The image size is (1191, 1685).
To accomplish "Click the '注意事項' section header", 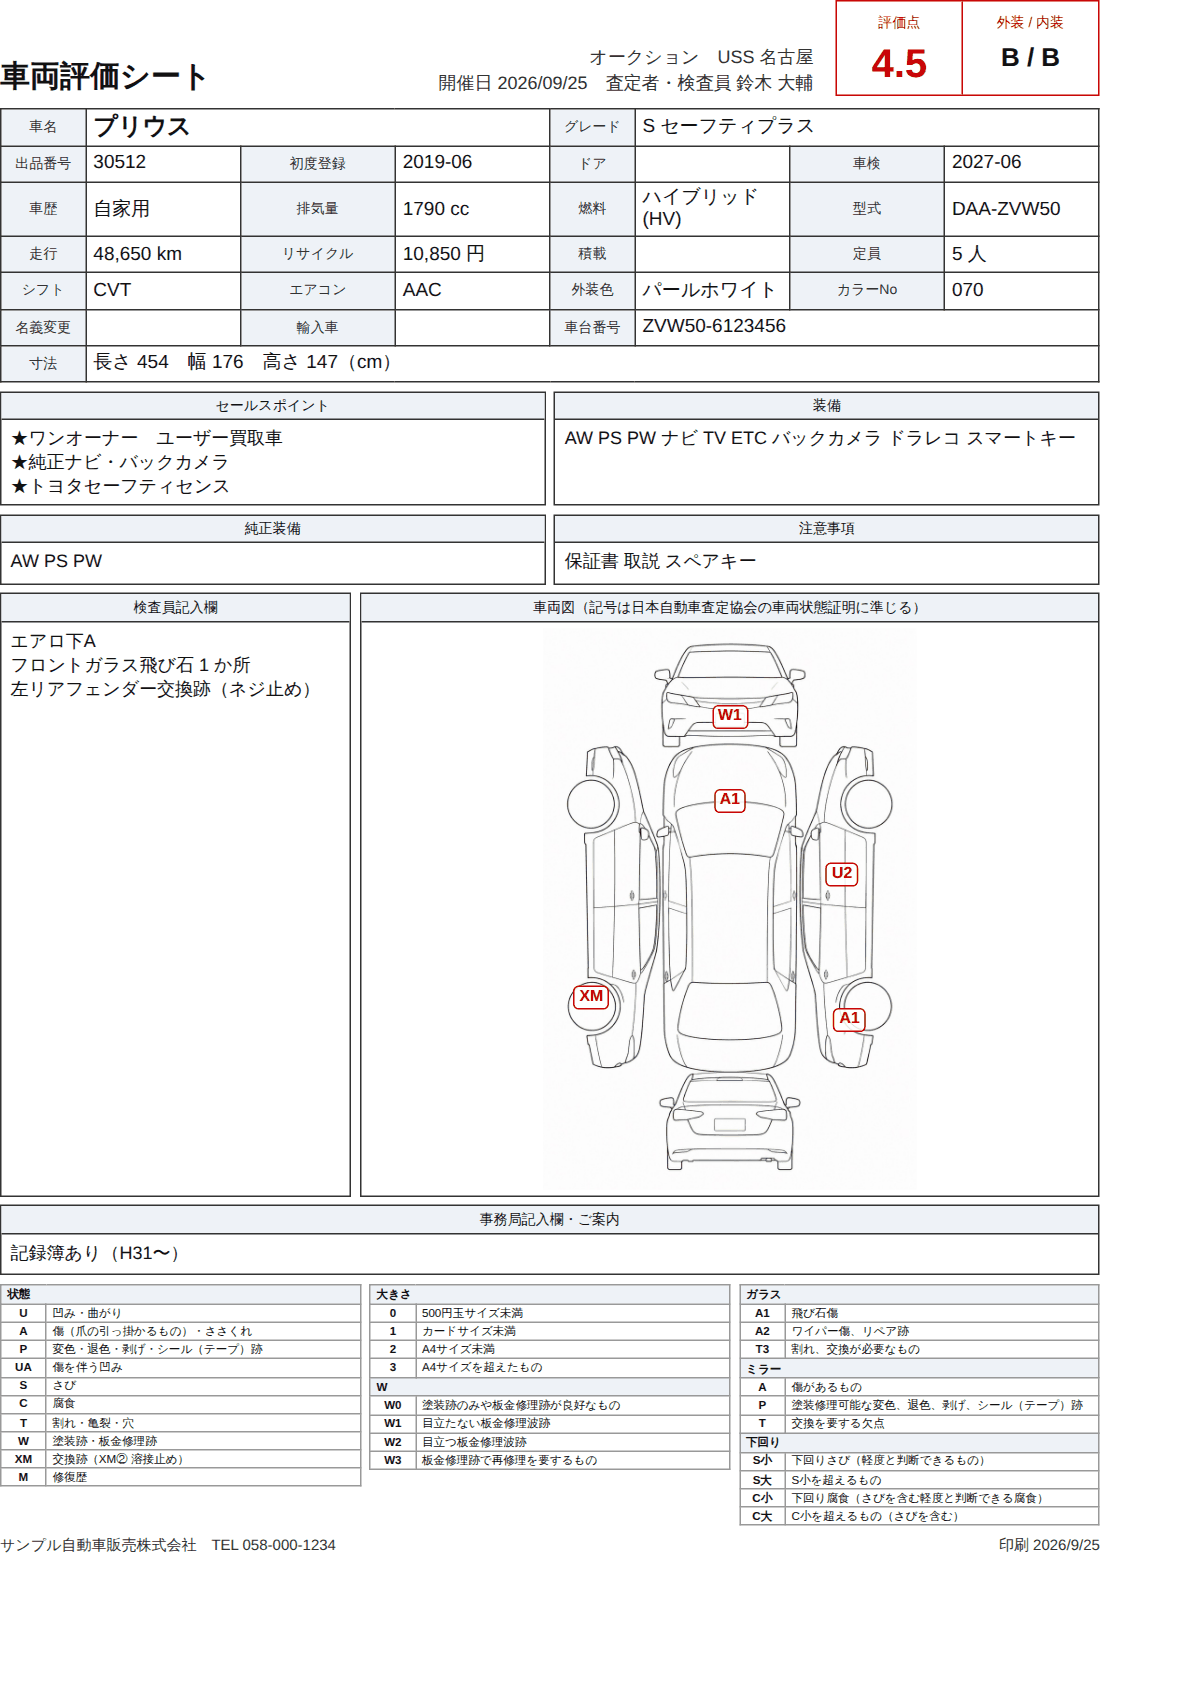I will click(826, 529).
